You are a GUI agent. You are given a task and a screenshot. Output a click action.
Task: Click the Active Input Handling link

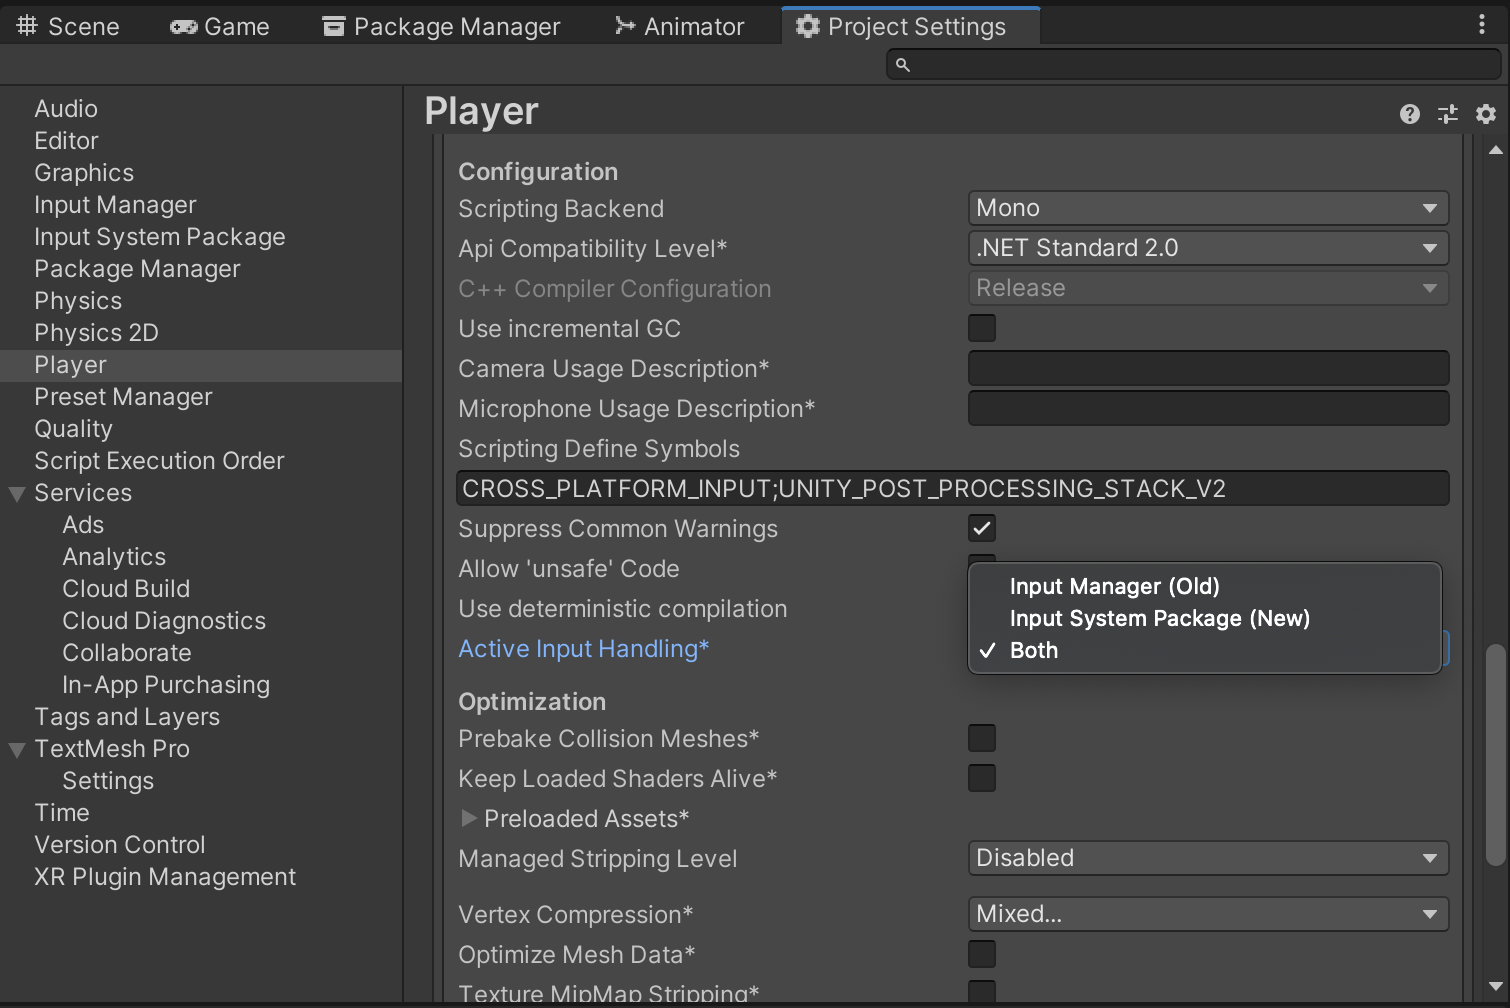click(583, 648)
